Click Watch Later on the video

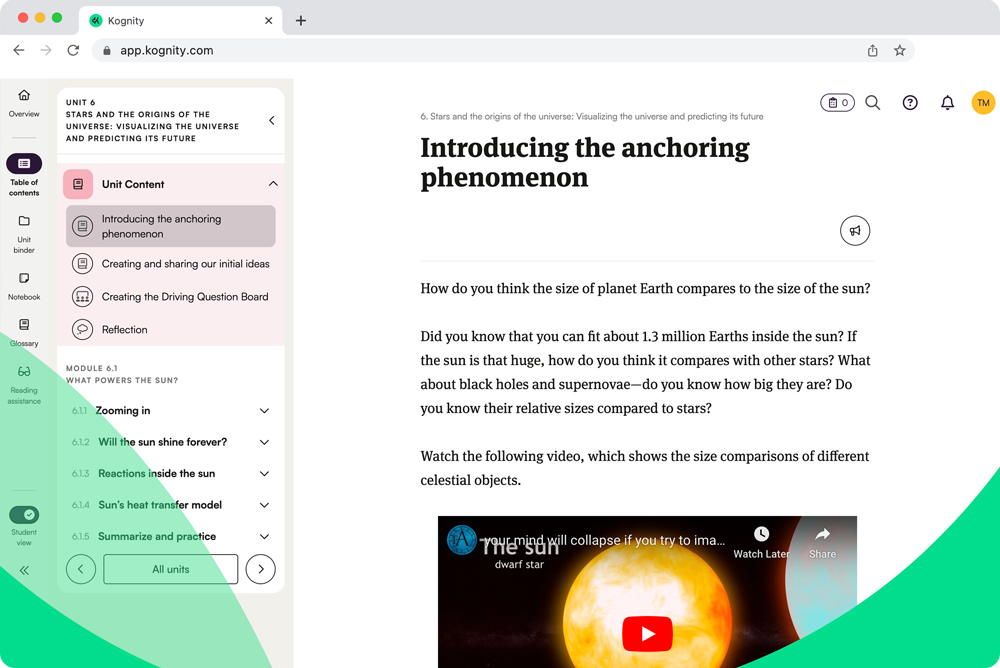coord(761,543)
